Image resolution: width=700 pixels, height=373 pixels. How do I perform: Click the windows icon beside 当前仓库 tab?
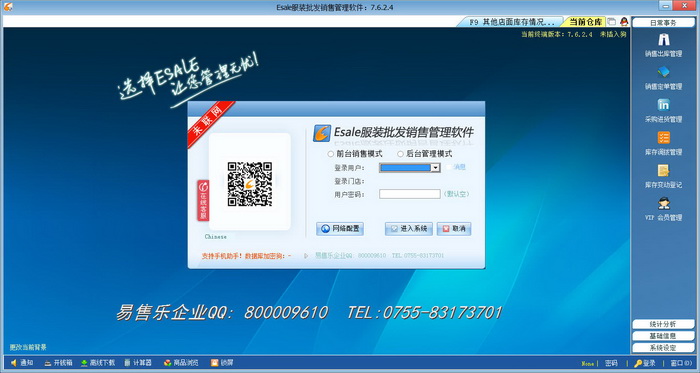point(612,21)
